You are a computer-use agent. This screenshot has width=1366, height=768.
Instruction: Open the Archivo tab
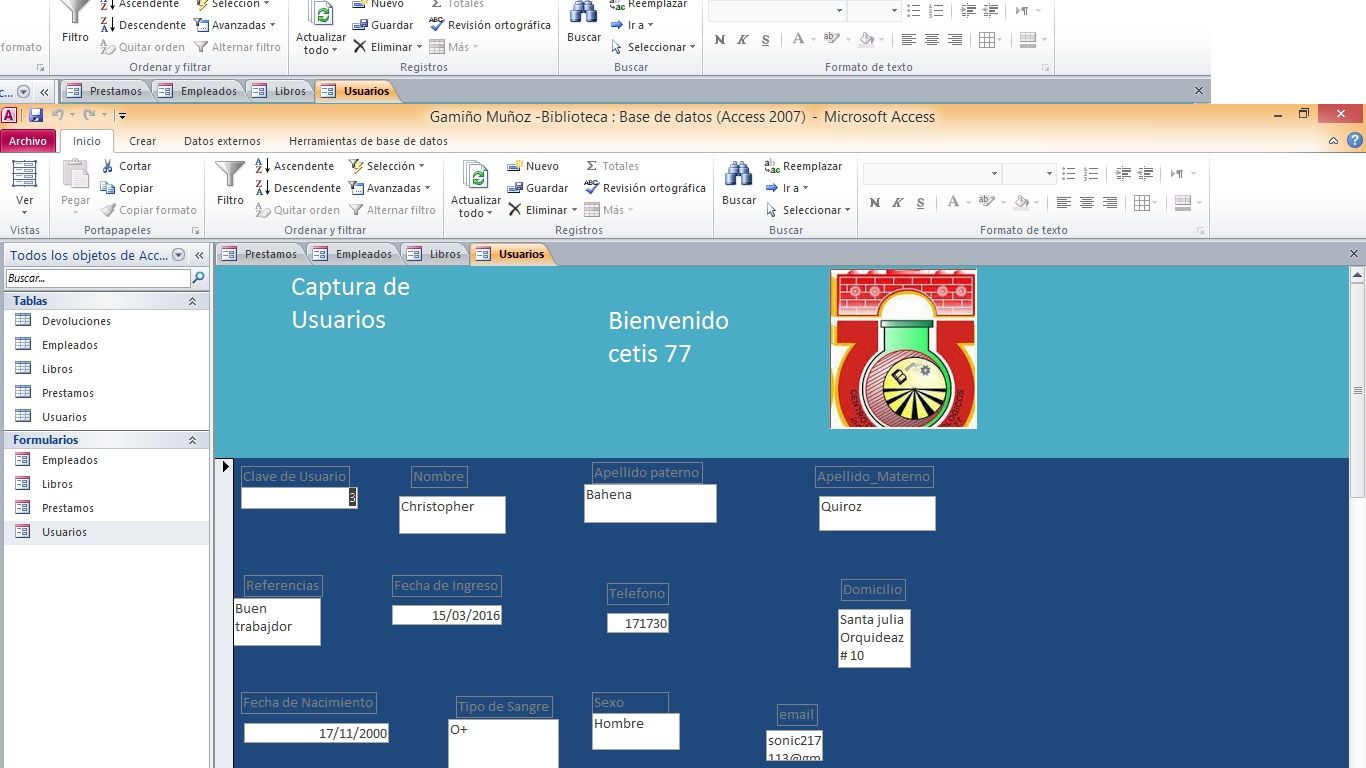coord(28,141)
